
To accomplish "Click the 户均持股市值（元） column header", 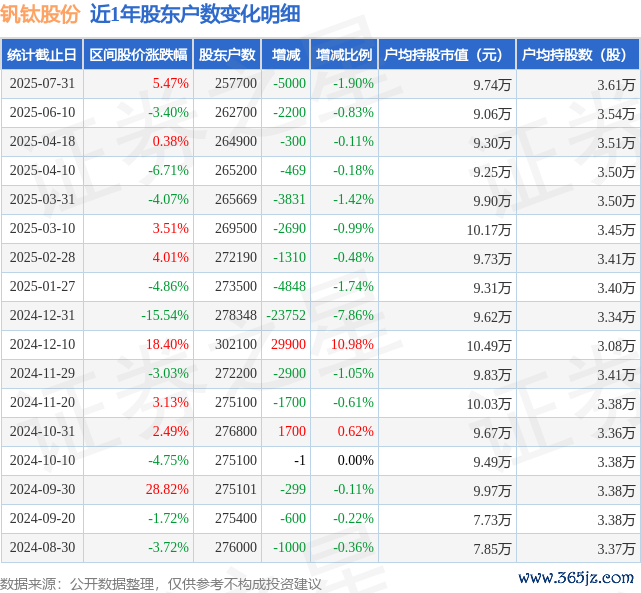I will click(447, 54).
